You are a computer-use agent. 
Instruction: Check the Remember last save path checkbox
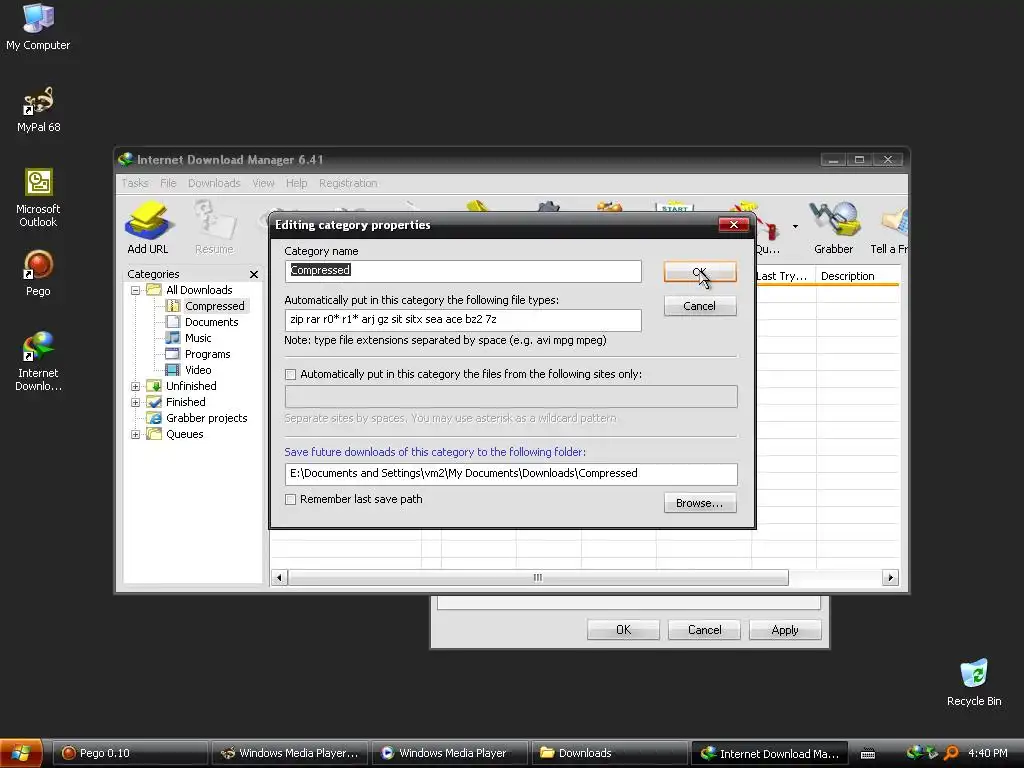[x=291, y=500]
